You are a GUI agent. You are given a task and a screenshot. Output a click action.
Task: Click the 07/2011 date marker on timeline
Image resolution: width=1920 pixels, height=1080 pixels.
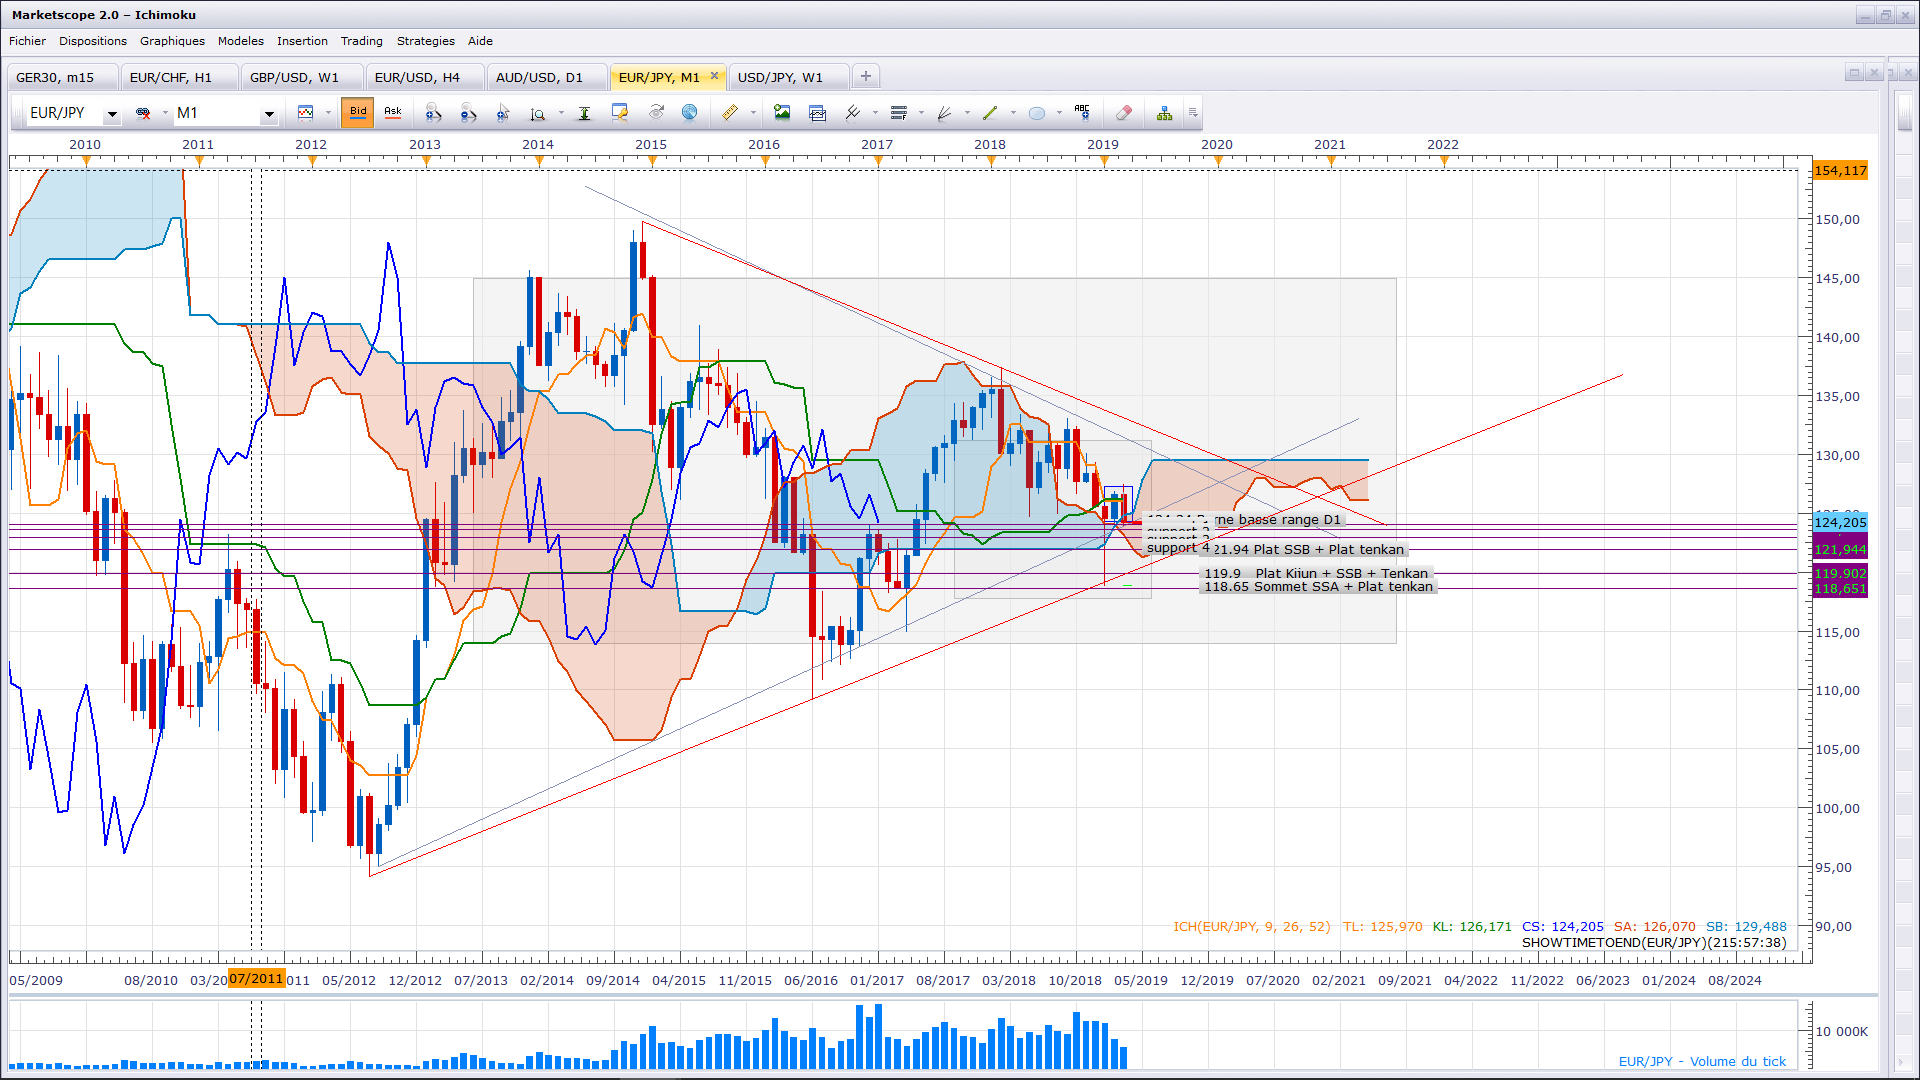point(256,979)
